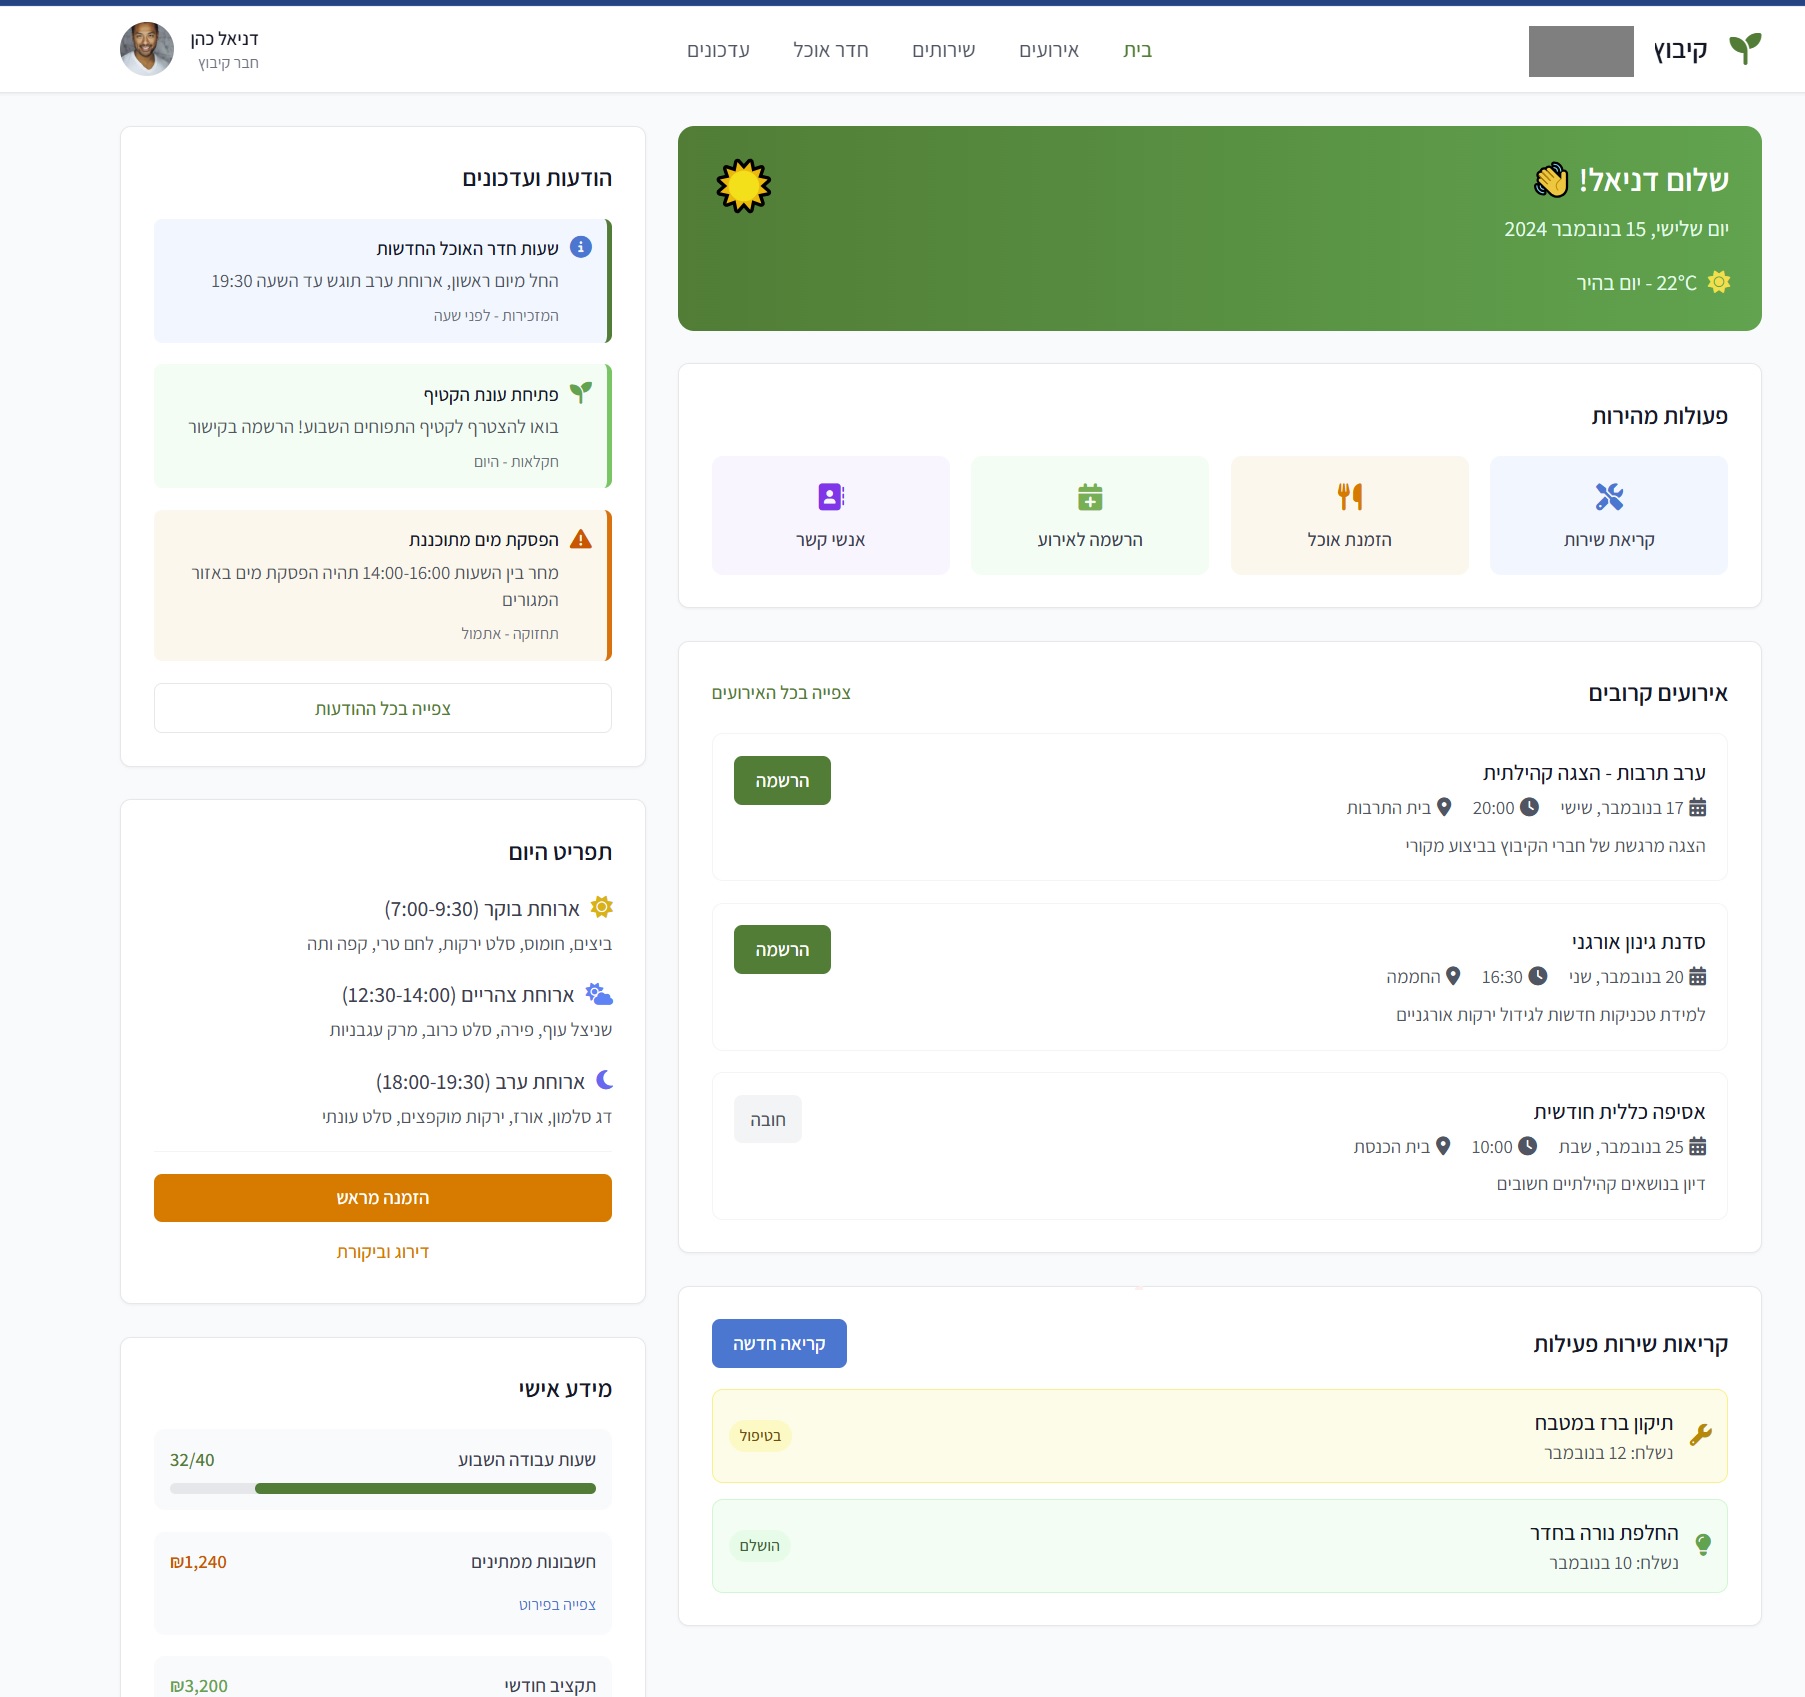The height and width of the screenshot is (1697, 1805).
Task: Click the sun icon by ארוחת בוקר
Action: (601, 907)
